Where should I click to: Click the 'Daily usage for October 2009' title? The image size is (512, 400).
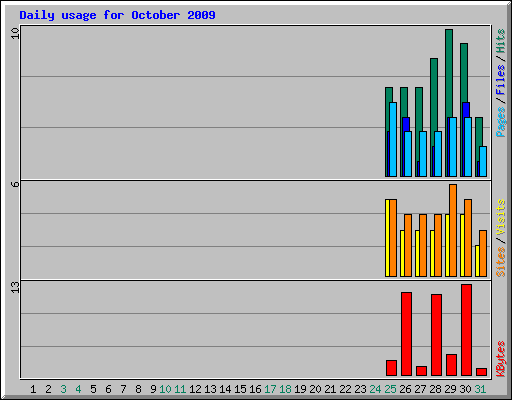point(117,15)
